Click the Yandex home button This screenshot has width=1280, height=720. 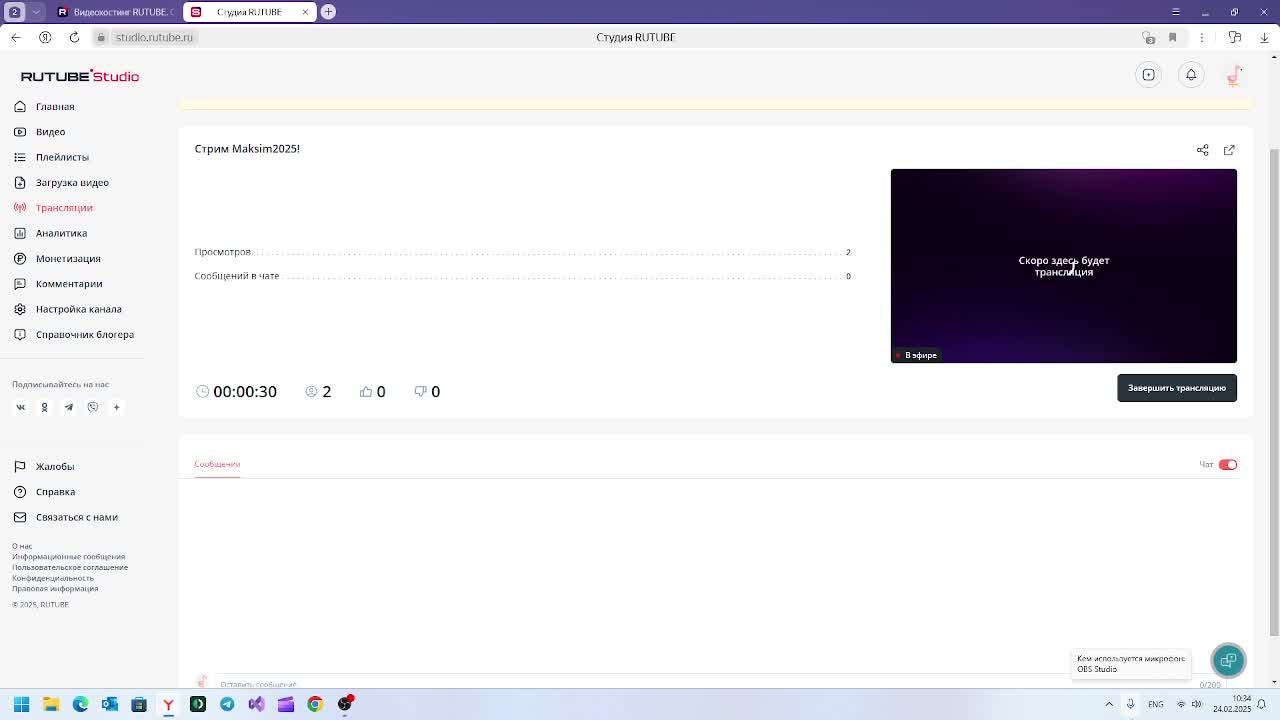(45, 37)
